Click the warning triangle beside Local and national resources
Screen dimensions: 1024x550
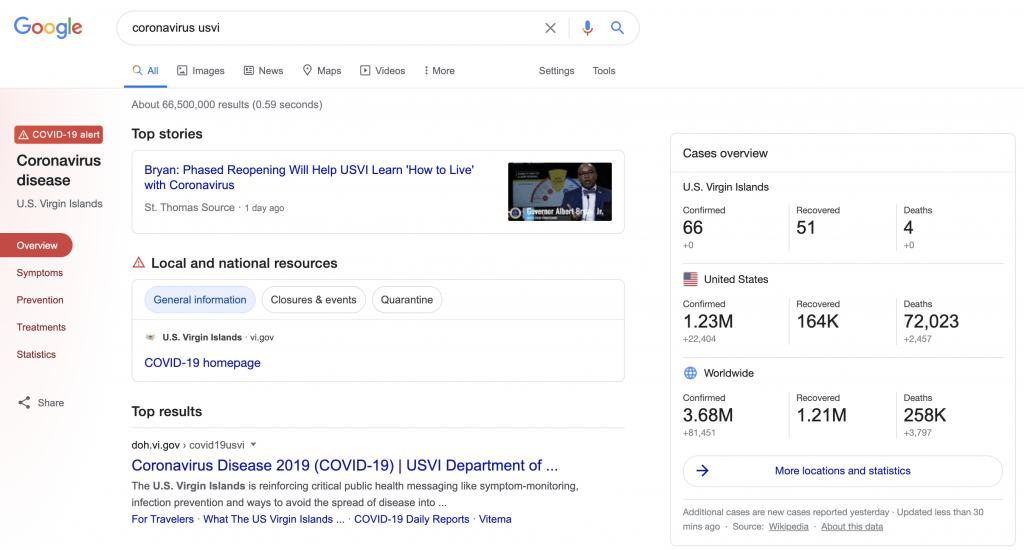click(138, 263)
